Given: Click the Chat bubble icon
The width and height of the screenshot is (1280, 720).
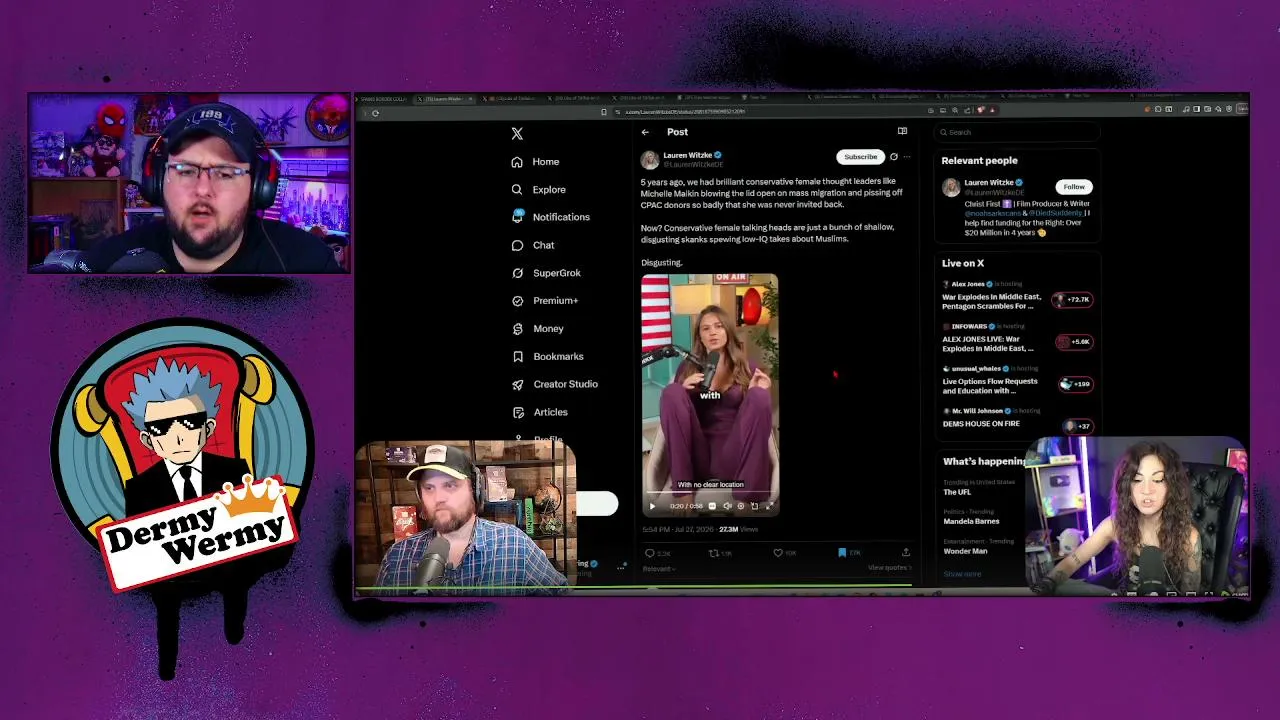Looking at the screenshot, I should pyautogui.click(x=517, y=245).
